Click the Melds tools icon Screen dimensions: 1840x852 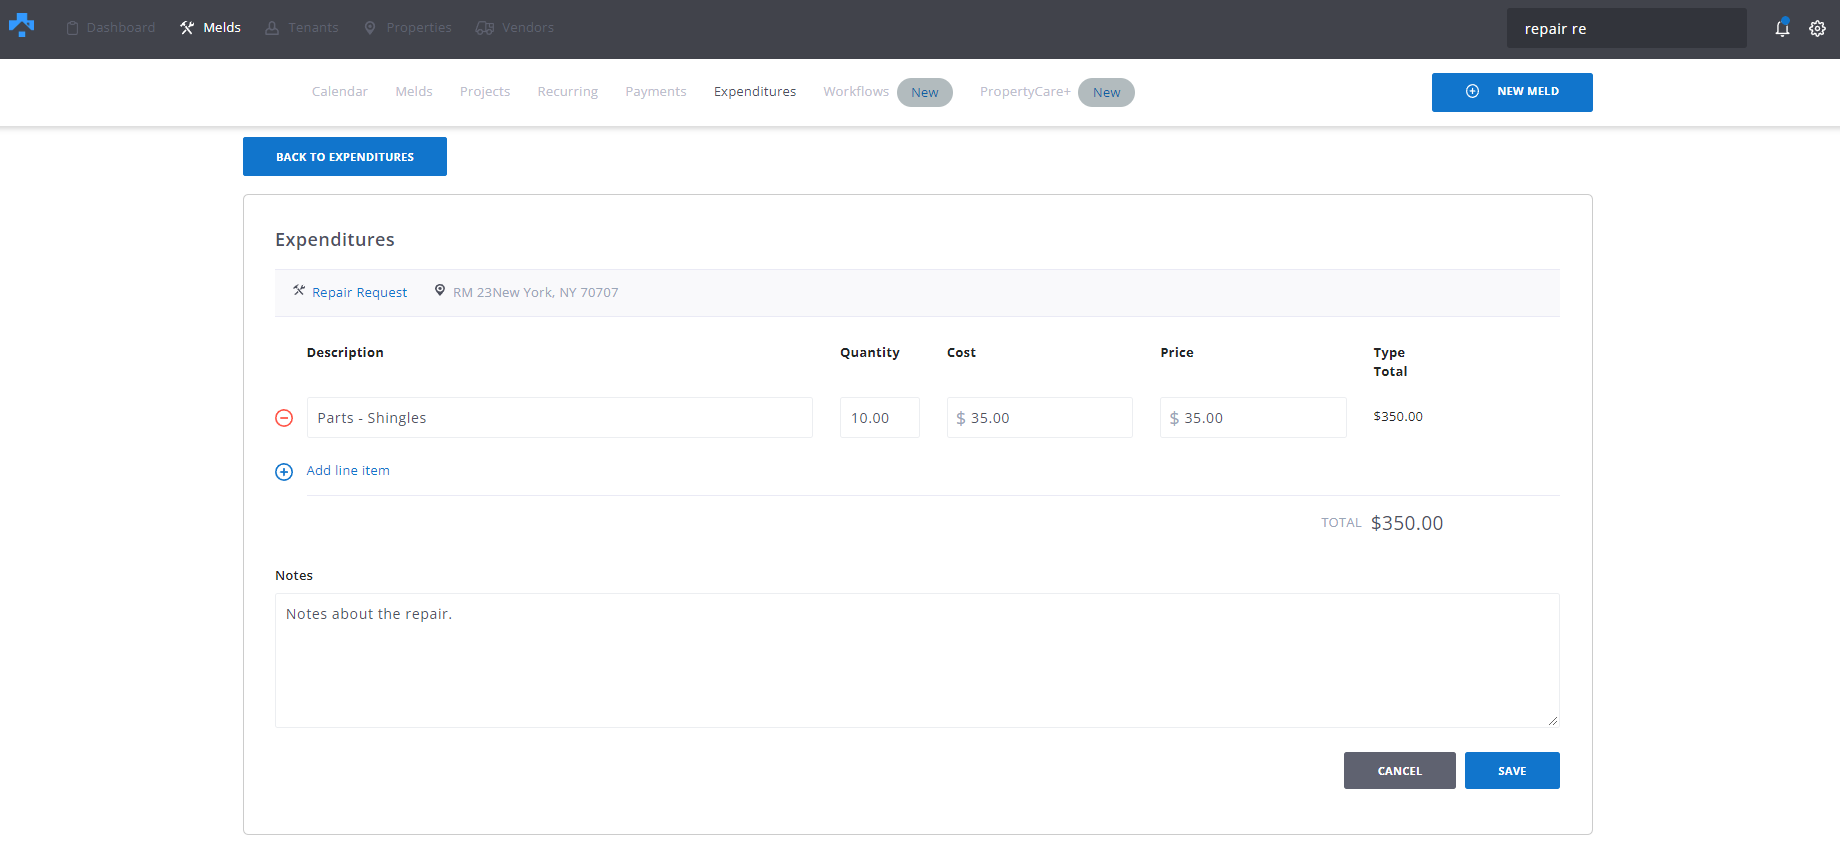click(x=187, y=28)
